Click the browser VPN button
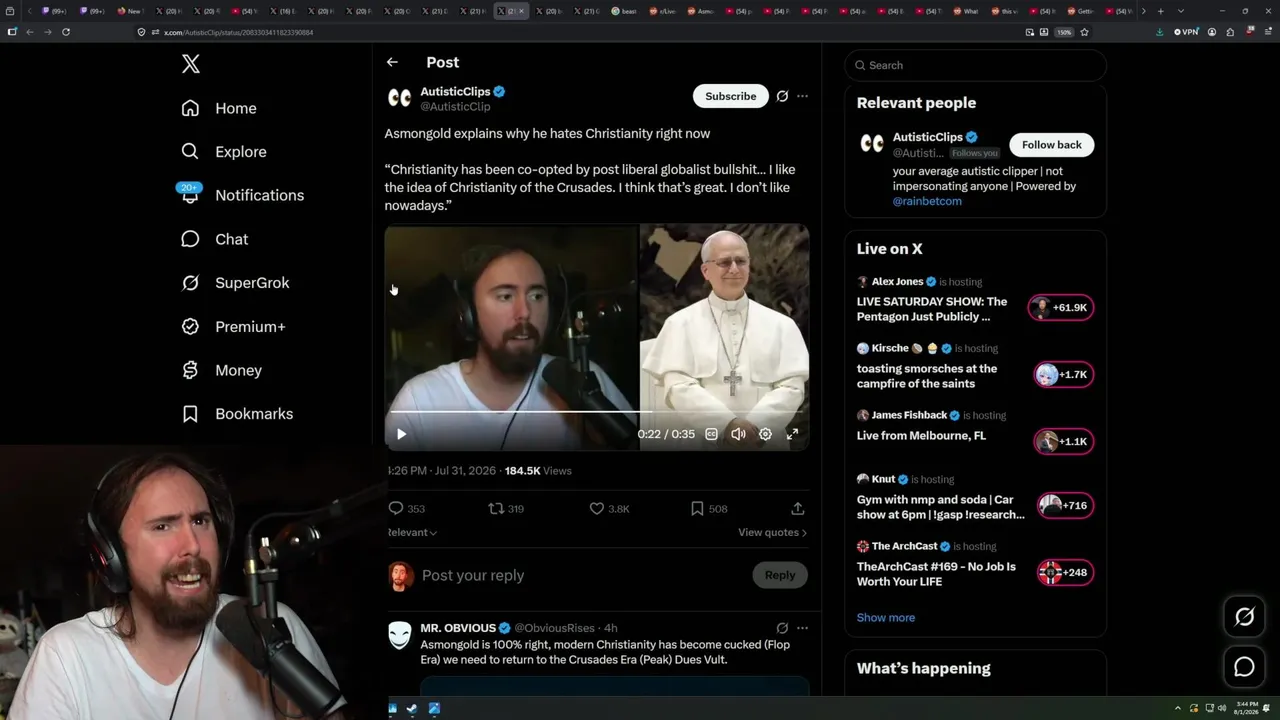 pos(1186,32)
